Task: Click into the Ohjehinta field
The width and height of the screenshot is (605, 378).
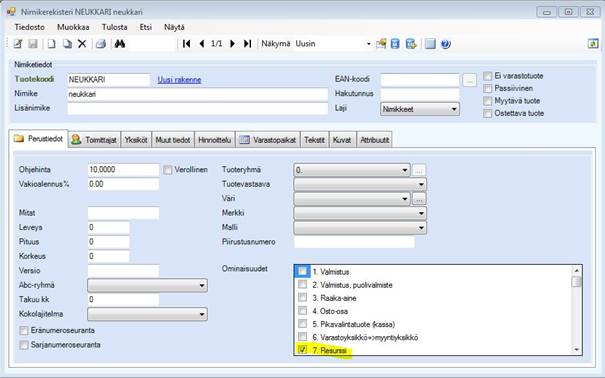Action: pos(123,170)
